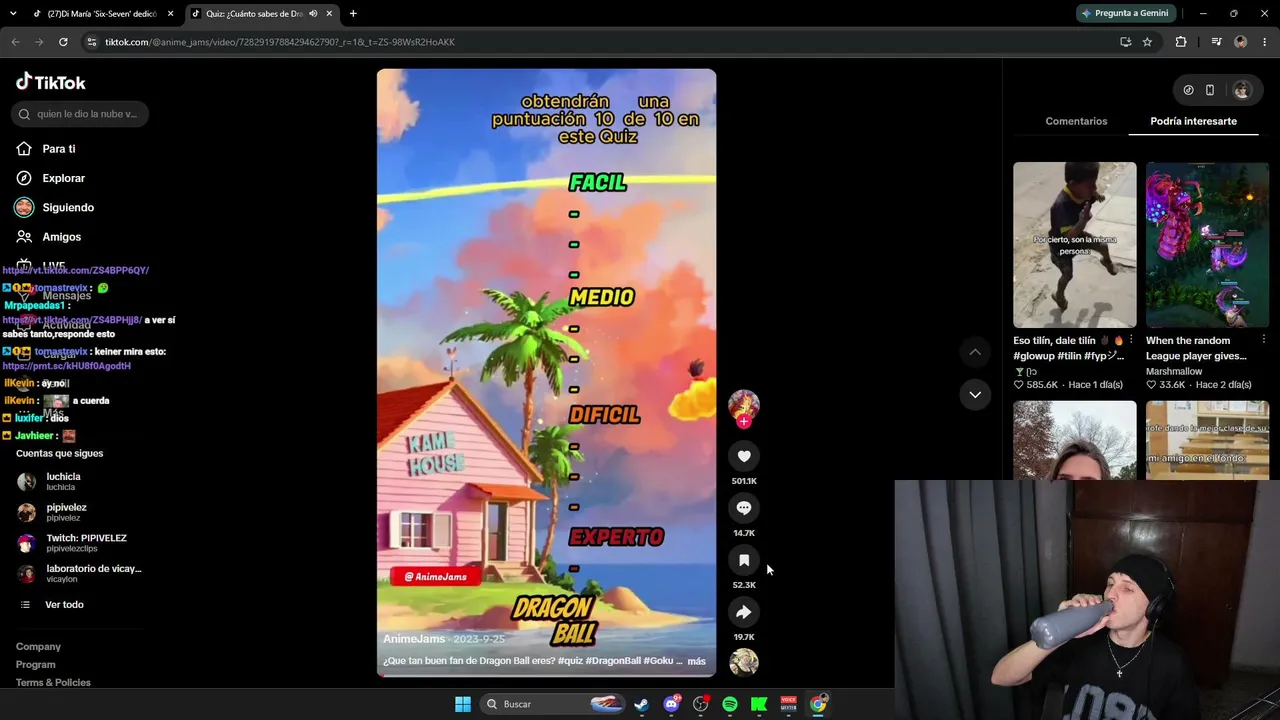The height and width of the screenshot is (720, 1280).
Task: Click the Pregunta a Gemini button
Action: pyautogui.click(x=1124, y=13)
